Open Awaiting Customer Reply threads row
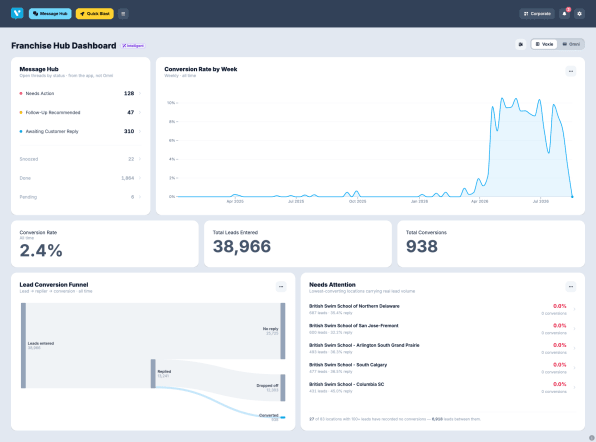 tap(81, 131)
